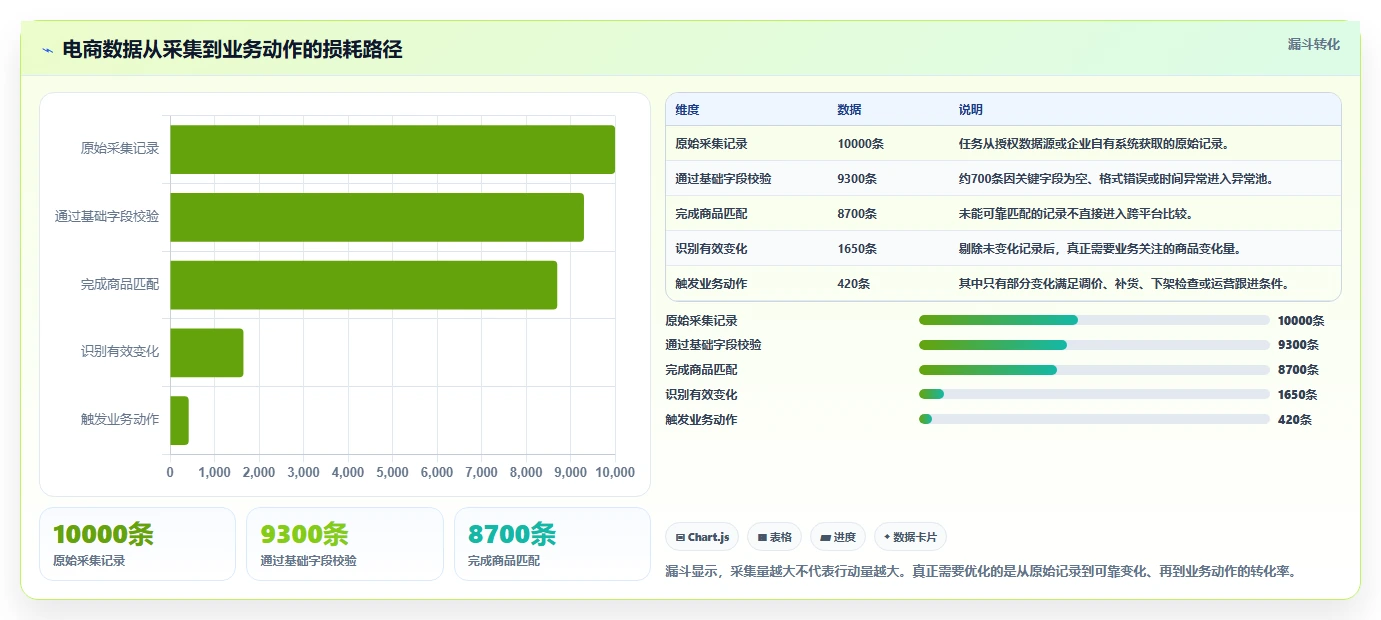Select the 进度 chip

838,537
